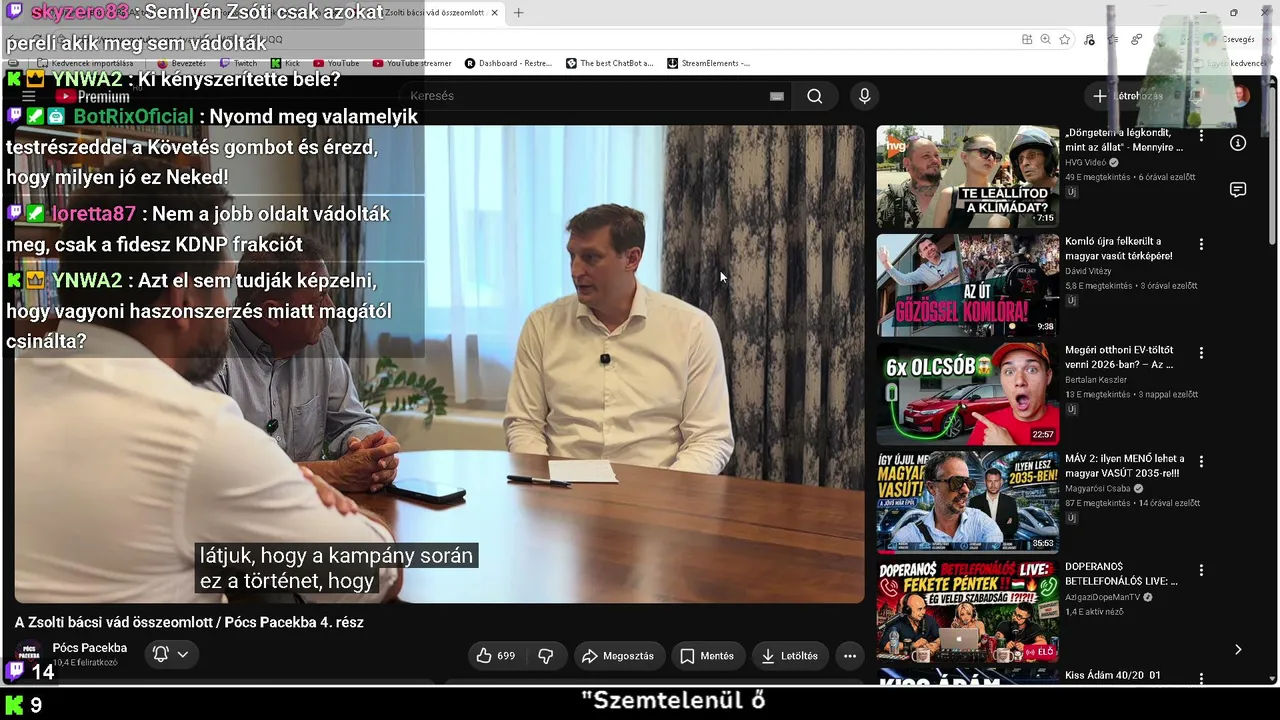Viewport: 1280px width, 720px height.
Task: Open the comments icon in the side panel
Action: pyautogui.click(x=1238, y=190)
